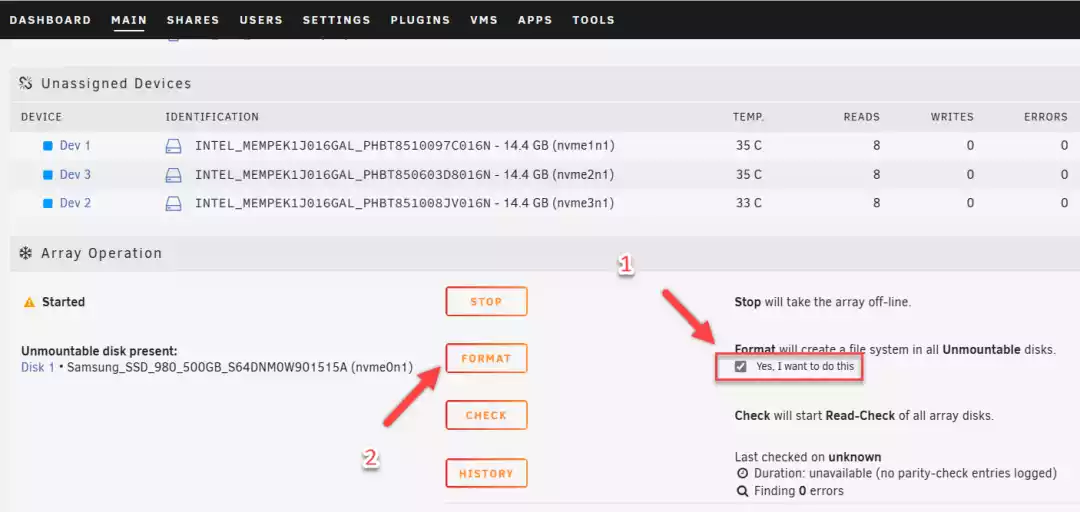The image size is (1080, 512).
Task: Click the disk icon beside Dev 3
Action: coord(174,175)
